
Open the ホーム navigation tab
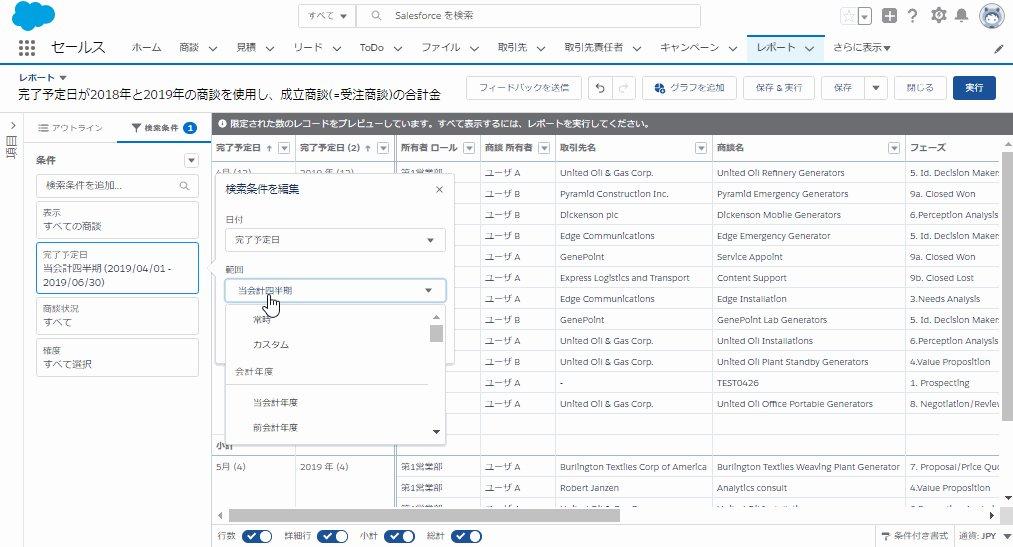147,48
